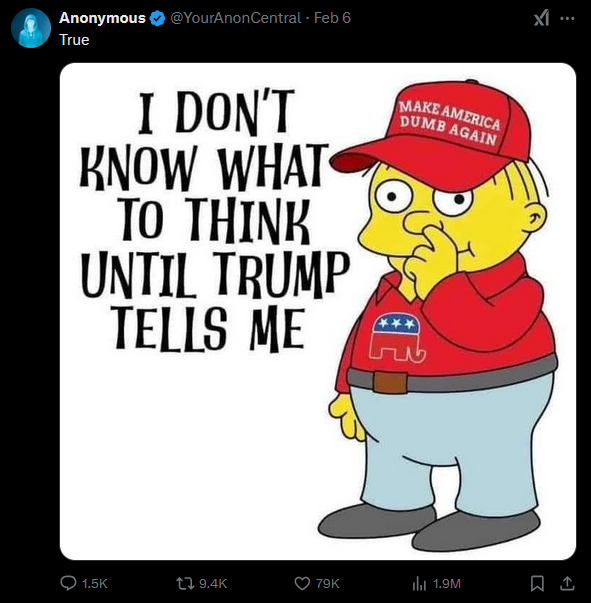
Task: Share the post via upload arrow icon
Action: (566, 583)
